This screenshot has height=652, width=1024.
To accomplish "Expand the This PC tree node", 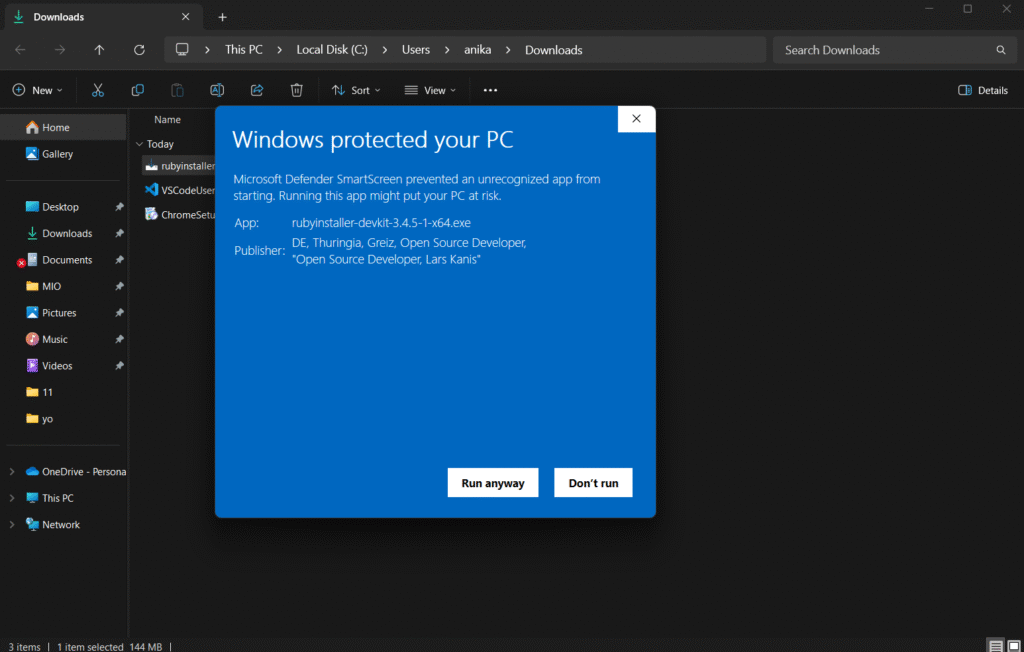I will coord(12,498).
